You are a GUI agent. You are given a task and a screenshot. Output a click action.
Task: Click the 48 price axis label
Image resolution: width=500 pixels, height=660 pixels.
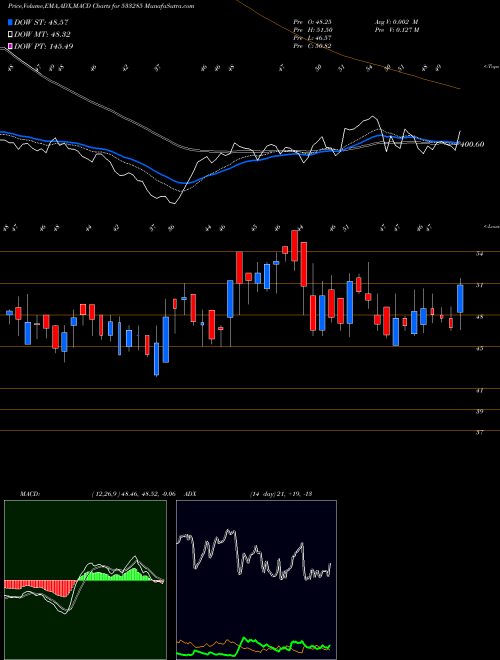click(x=479, y=317)
